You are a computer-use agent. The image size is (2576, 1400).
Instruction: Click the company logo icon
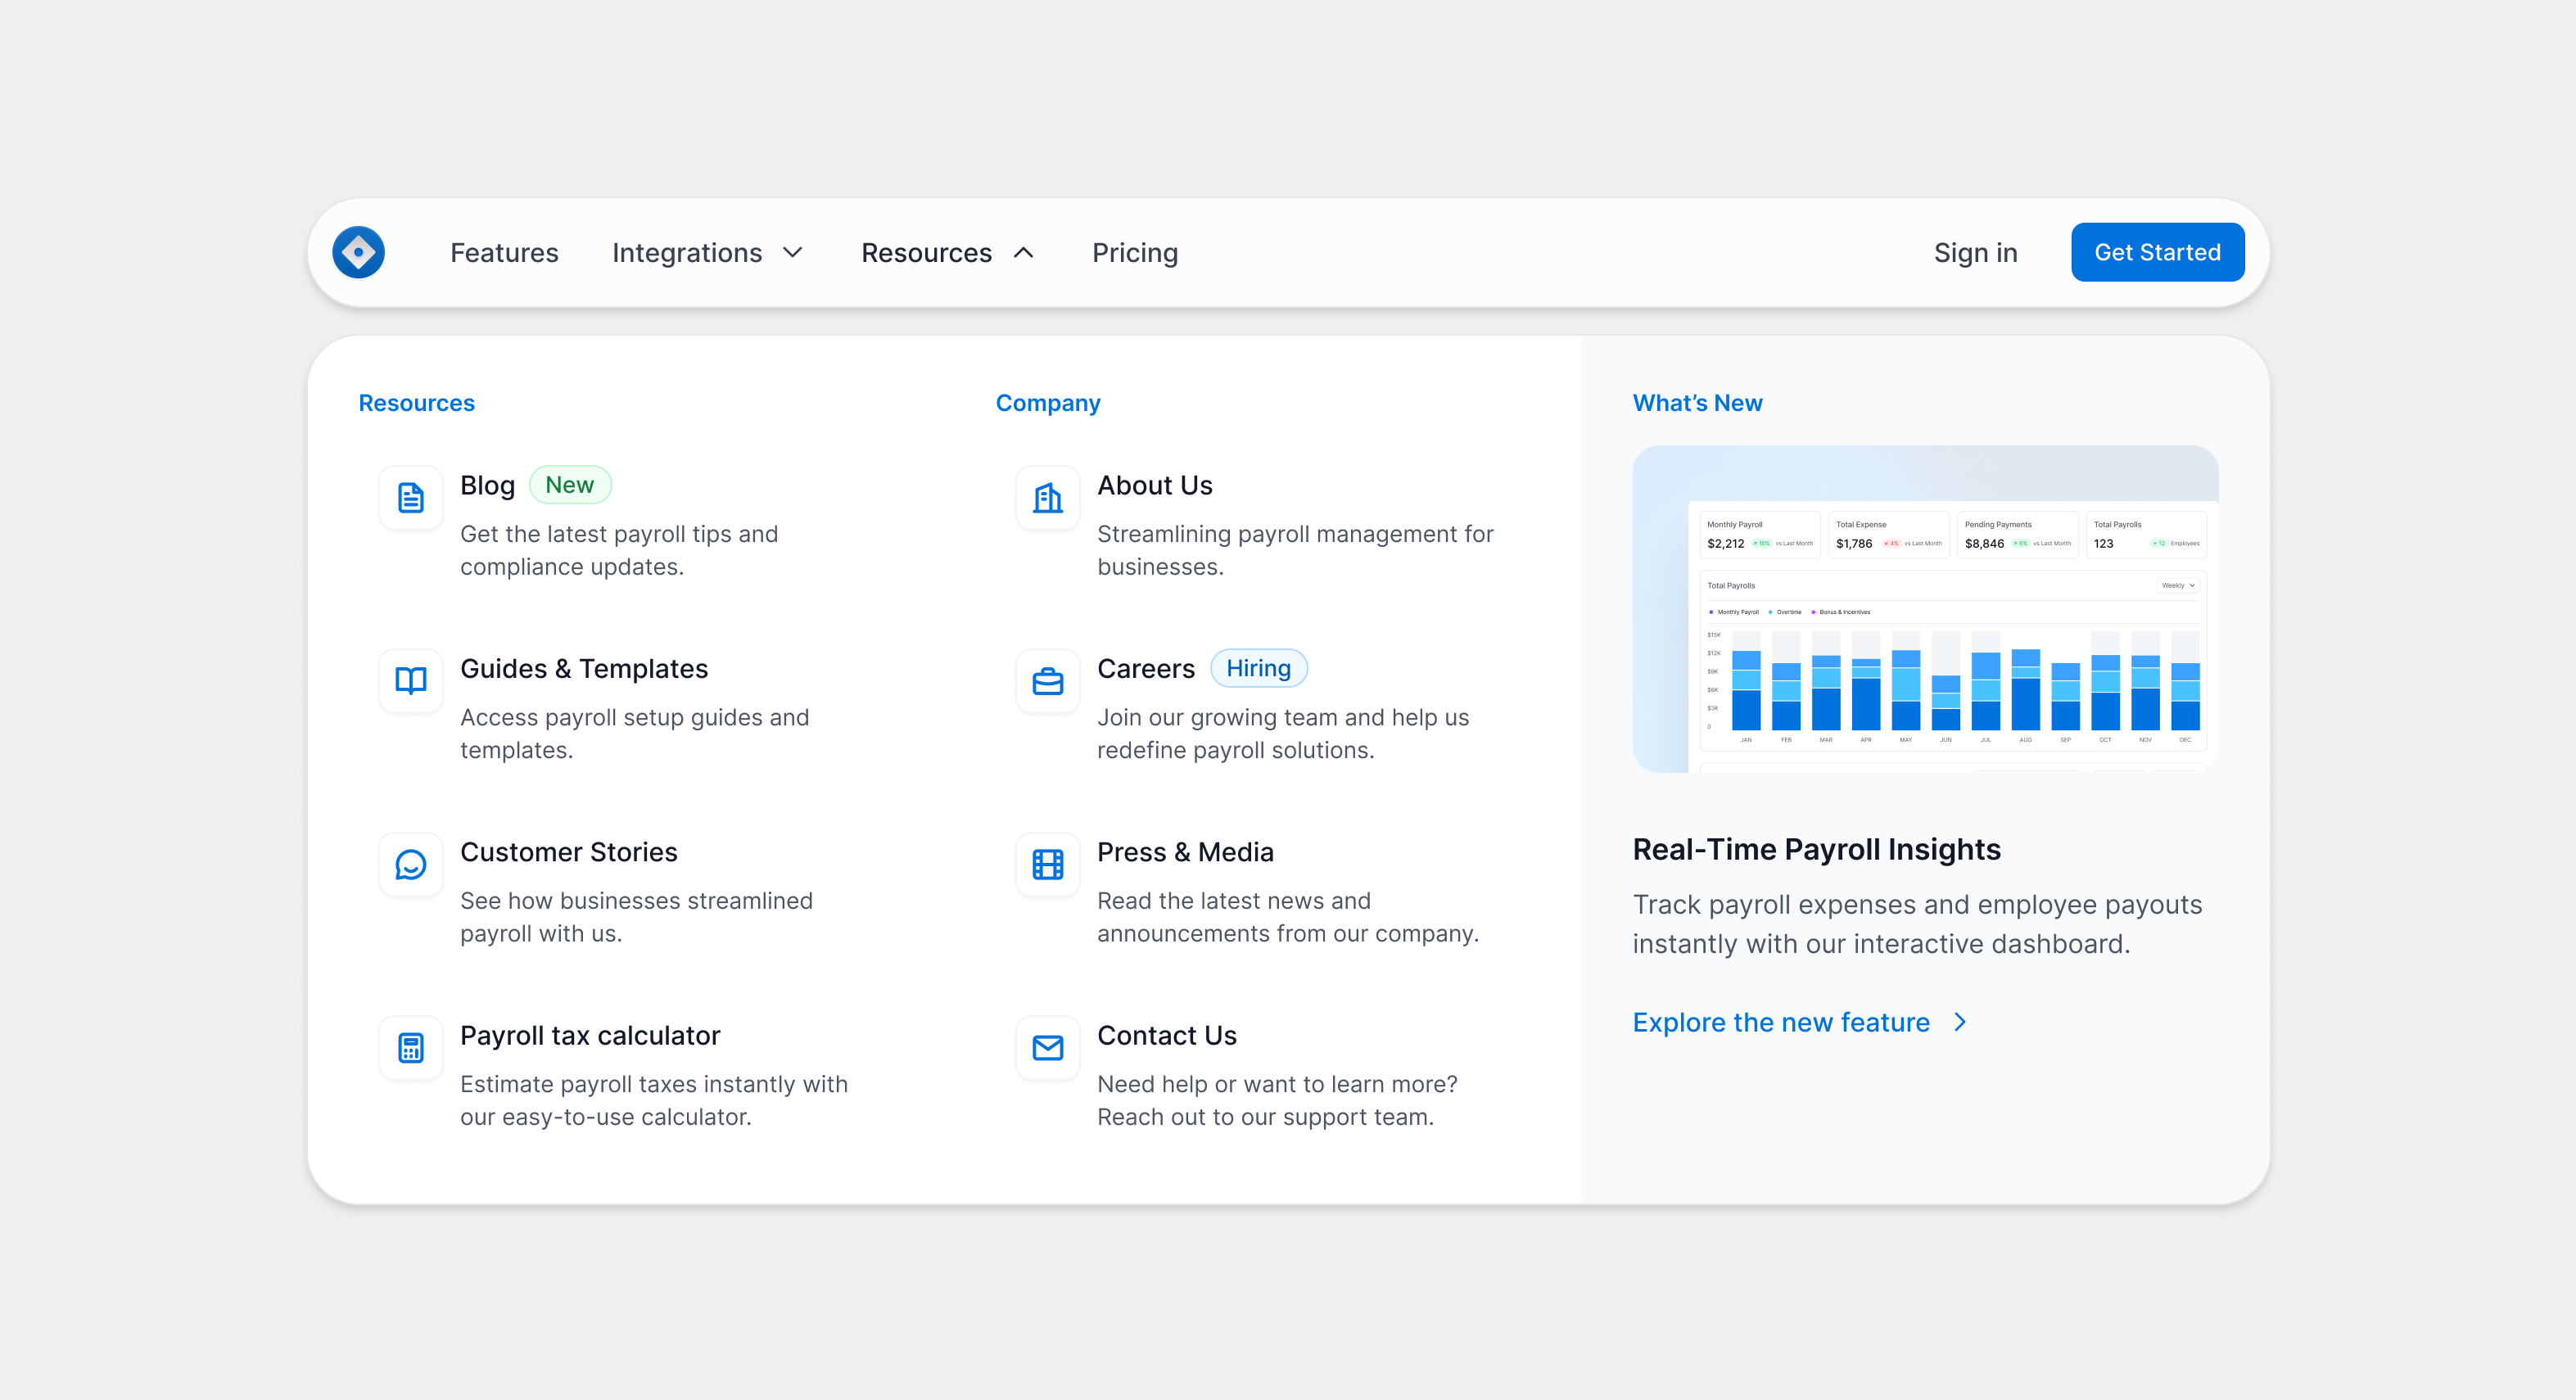[x=358, y=252]
